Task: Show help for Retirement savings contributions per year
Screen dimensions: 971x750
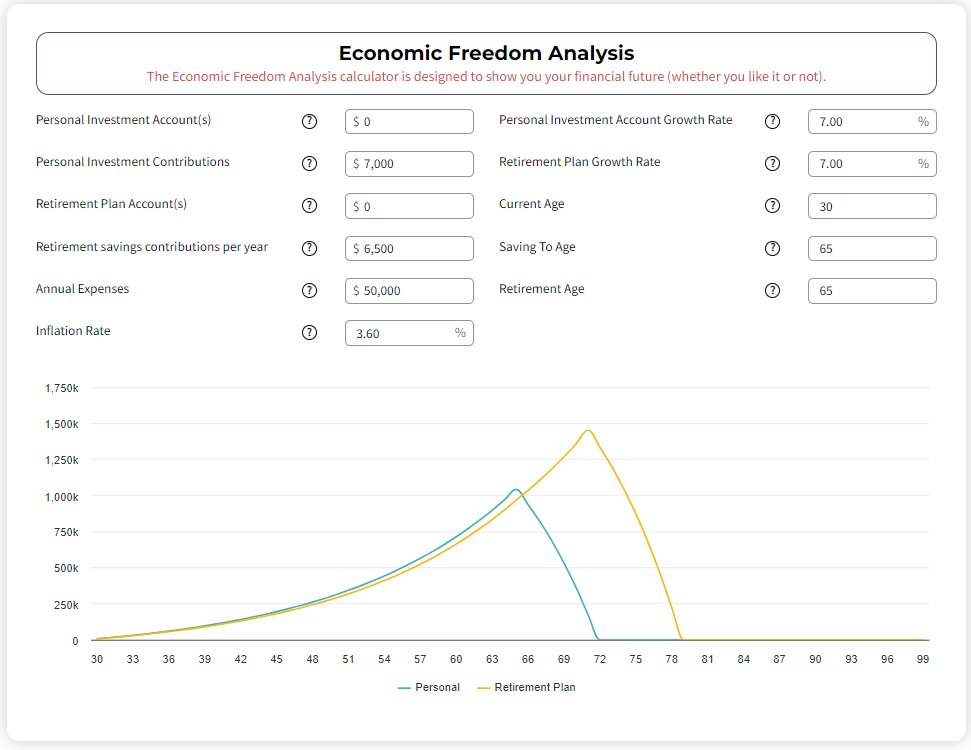Action: (x=309, y=248)
